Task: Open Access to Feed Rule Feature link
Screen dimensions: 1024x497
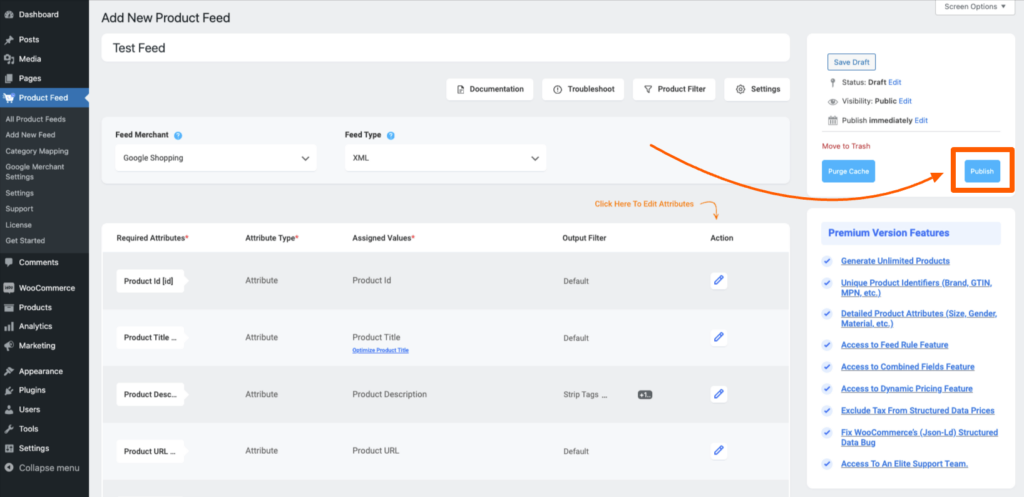Action: 894,345
